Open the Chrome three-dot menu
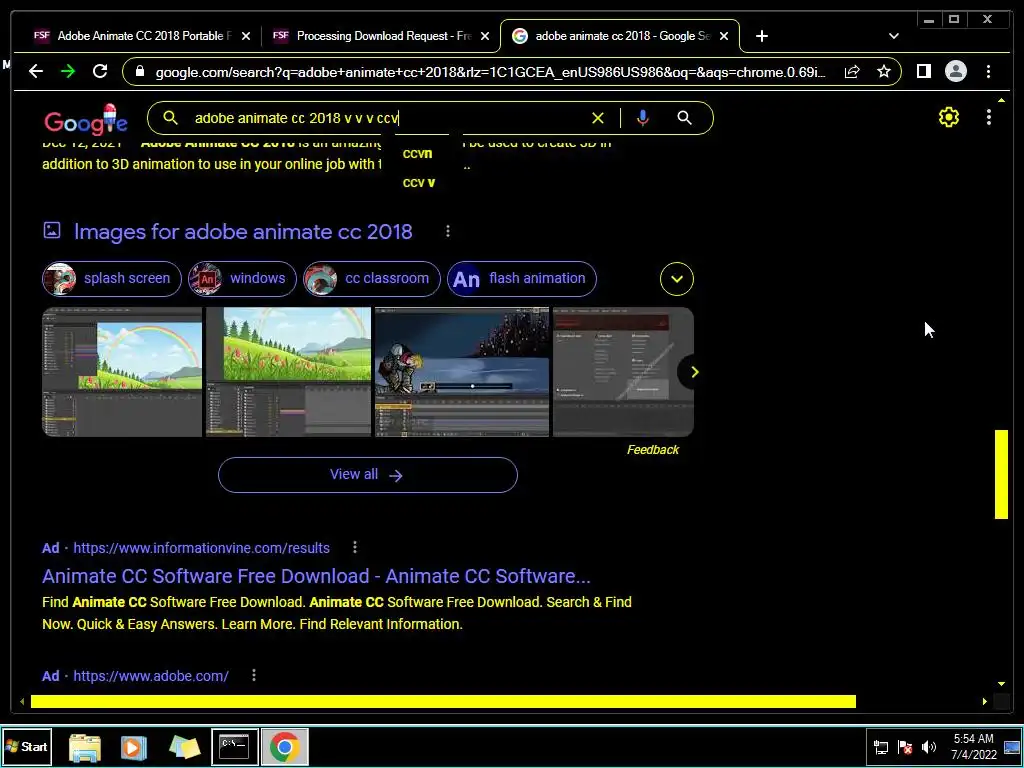The width and height of the screenshot is (1024, 768). (x=988, y=71)
